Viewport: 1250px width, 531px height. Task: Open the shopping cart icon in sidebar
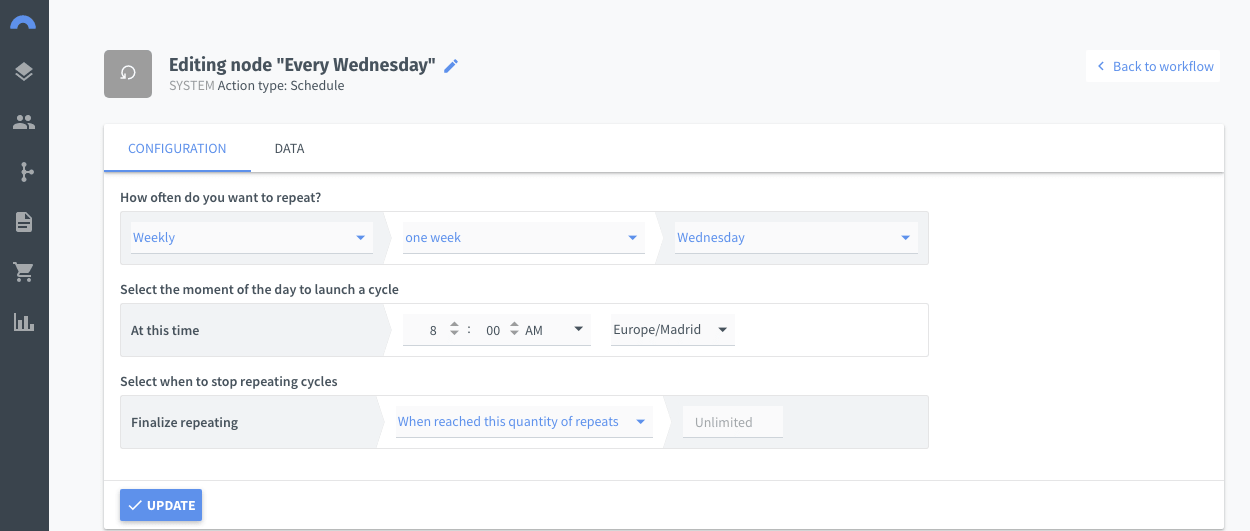tap(24, 272)
